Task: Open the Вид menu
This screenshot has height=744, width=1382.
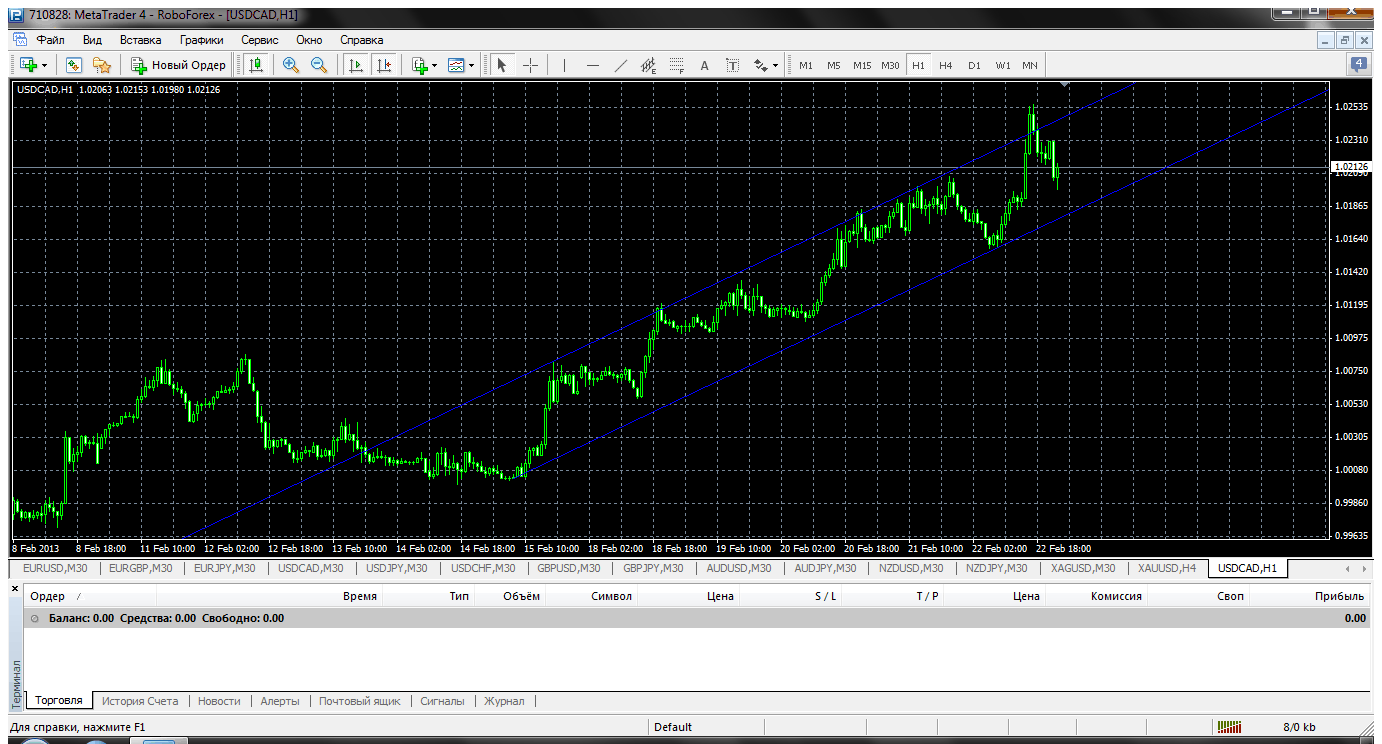Action: coord(92,40)
